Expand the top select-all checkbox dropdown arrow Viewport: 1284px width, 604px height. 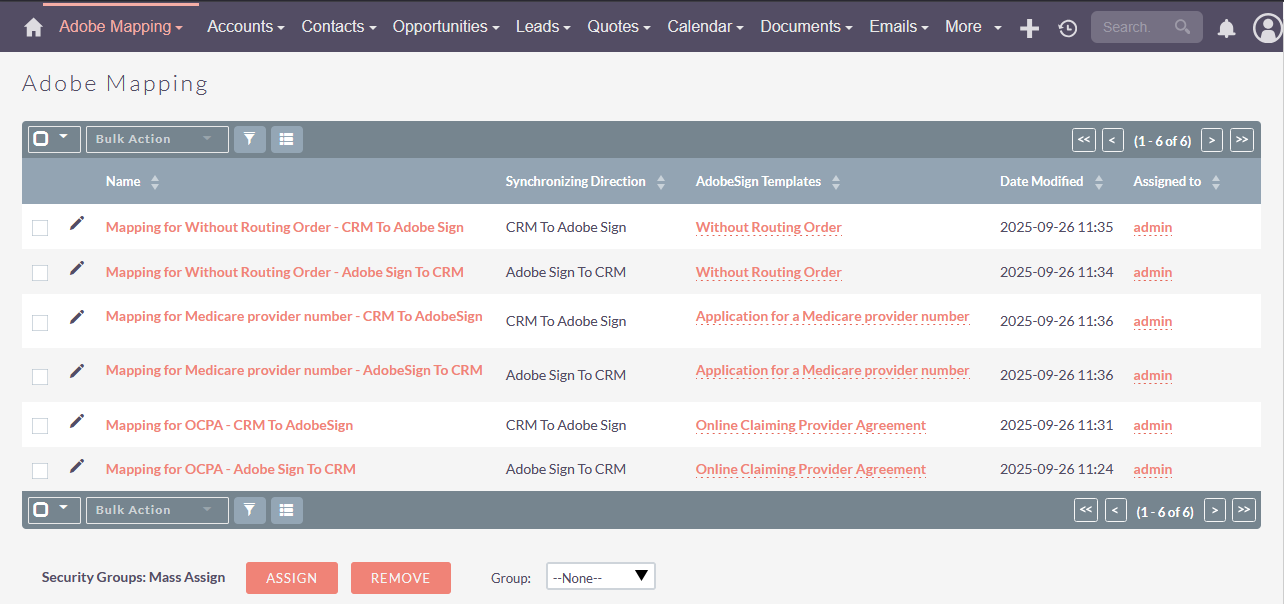pos(65,137)
